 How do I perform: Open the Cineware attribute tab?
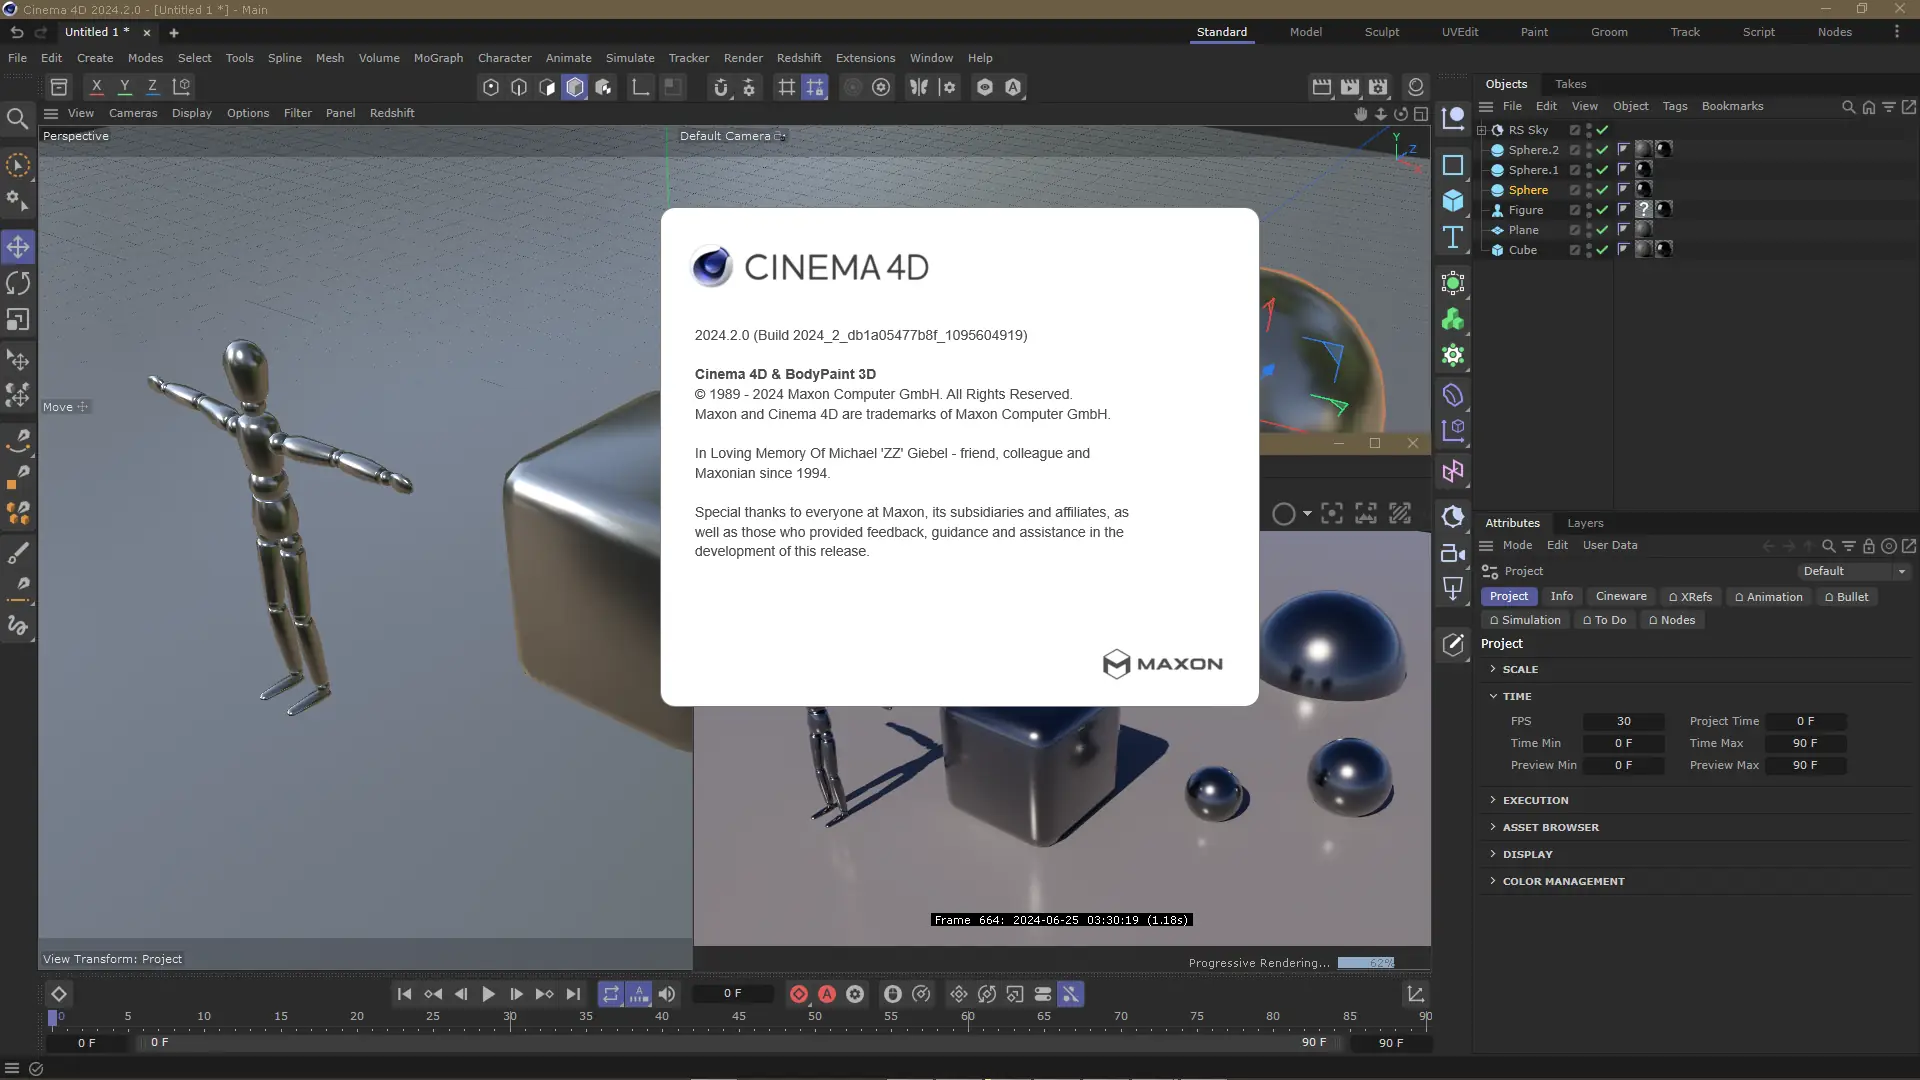pyautogui.click(x=1620, y=596)
